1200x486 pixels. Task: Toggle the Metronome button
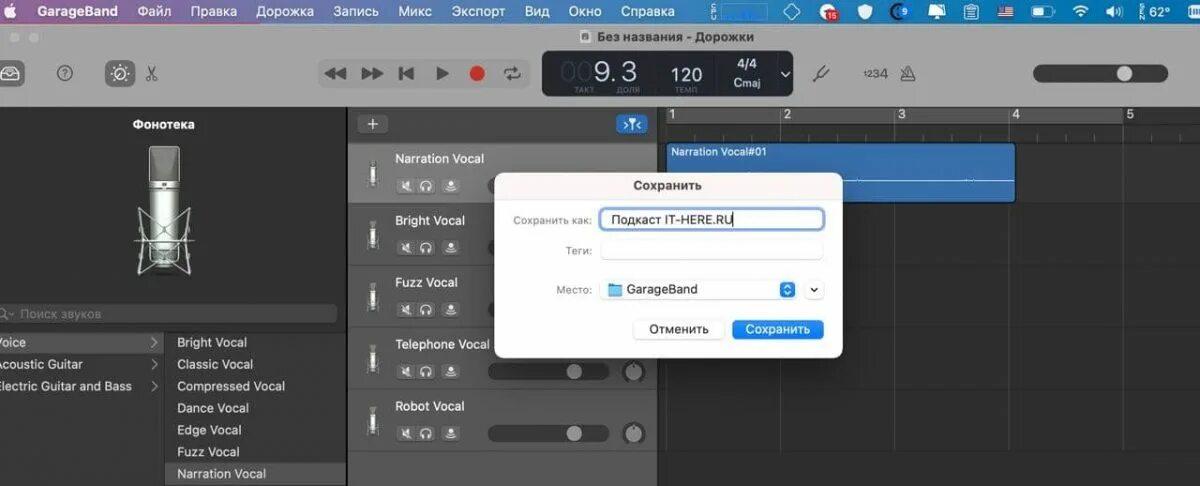point(908,74)
